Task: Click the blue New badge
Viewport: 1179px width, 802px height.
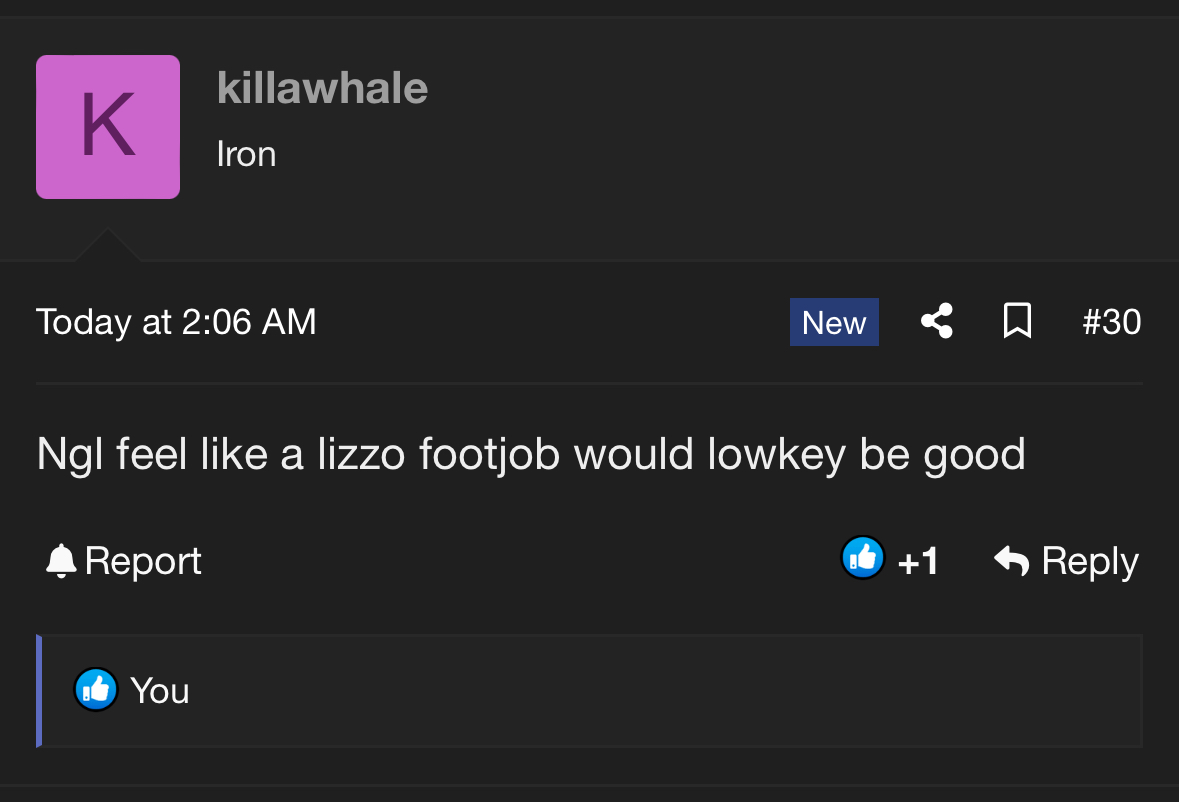Action: 834,322
